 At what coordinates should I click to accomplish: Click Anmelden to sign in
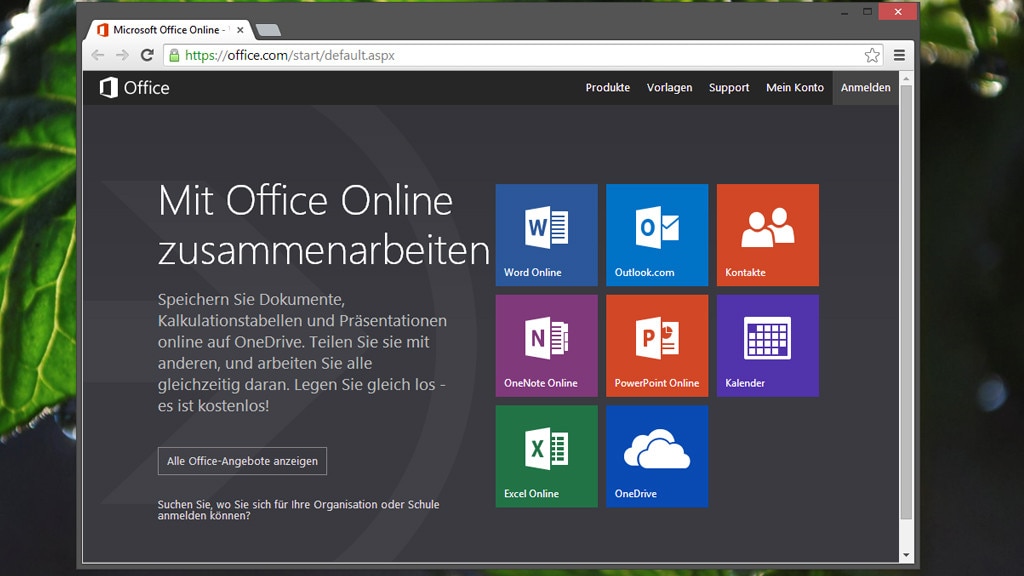click(865, 88)
